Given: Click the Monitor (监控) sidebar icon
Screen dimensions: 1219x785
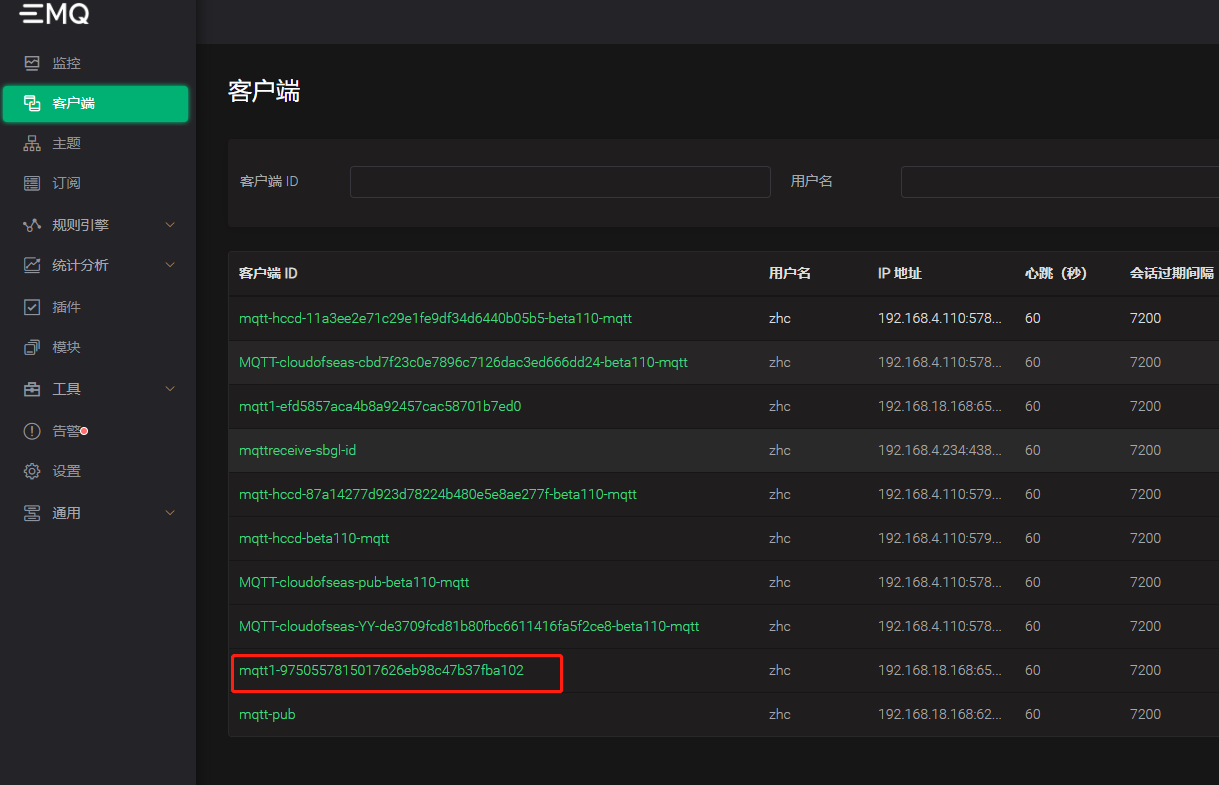Looking at the screenshot, I should [32, 63].
